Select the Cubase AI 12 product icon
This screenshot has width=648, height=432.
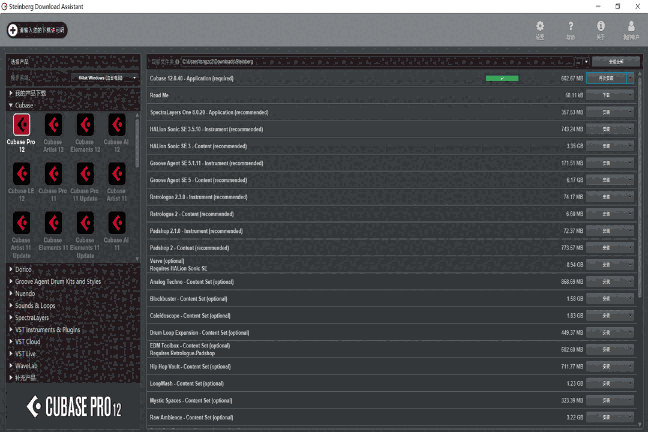pos(117,124)
